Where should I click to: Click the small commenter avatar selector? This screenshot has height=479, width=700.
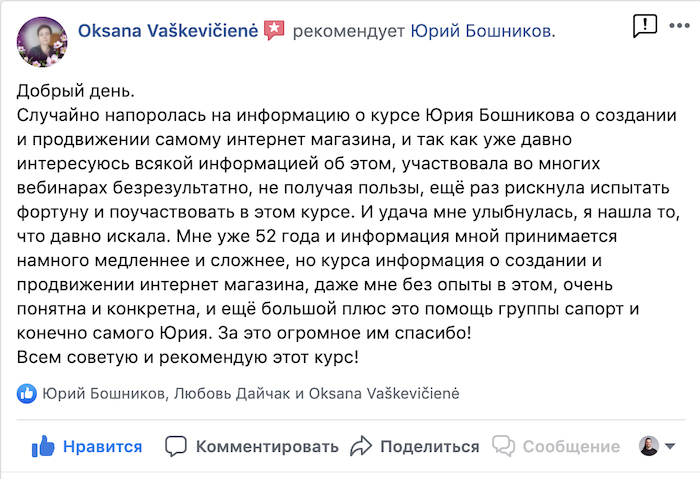(x=649, y=446)
